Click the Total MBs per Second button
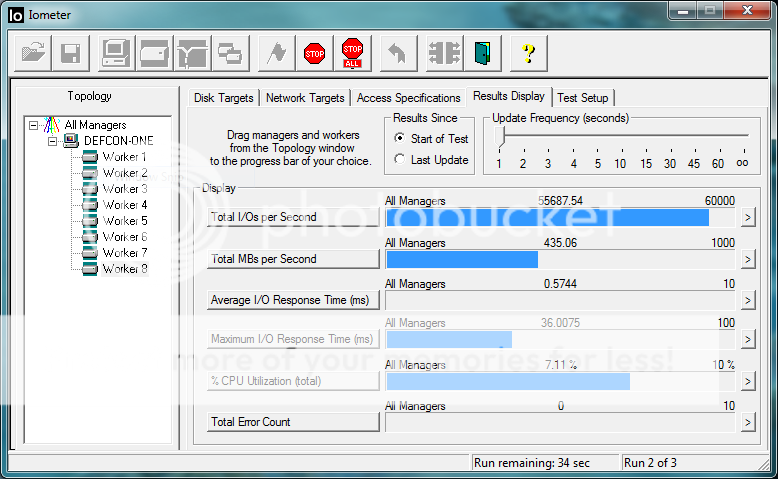 click(293, 259)
